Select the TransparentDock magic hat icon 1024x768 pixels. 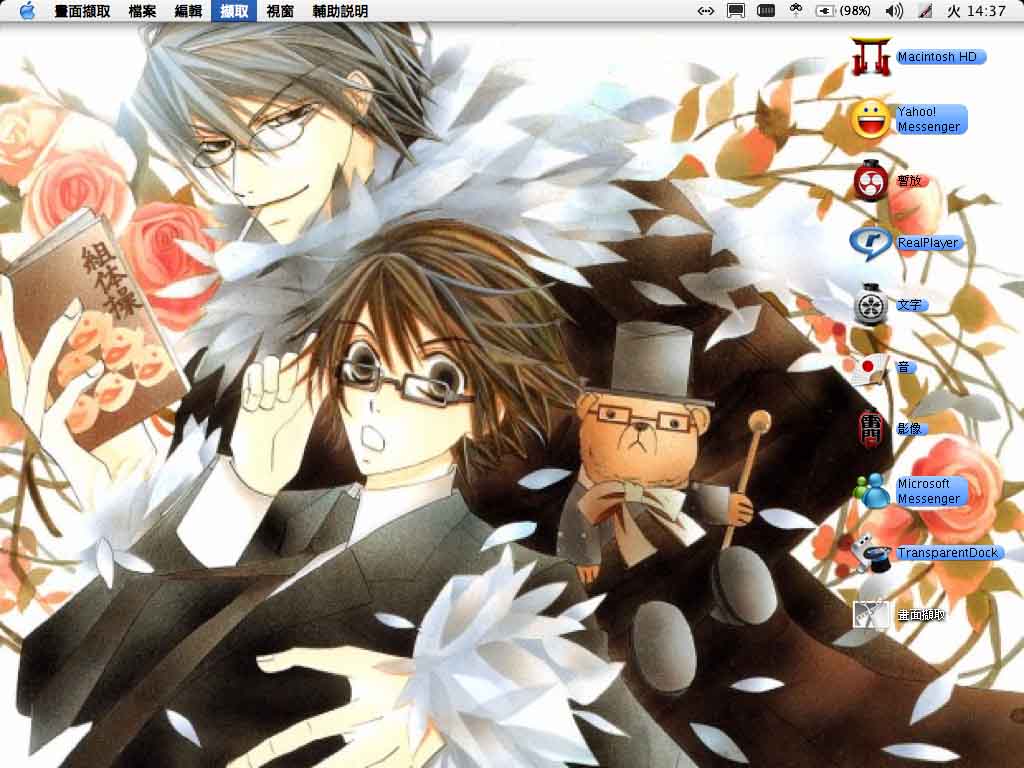(871, 553)
